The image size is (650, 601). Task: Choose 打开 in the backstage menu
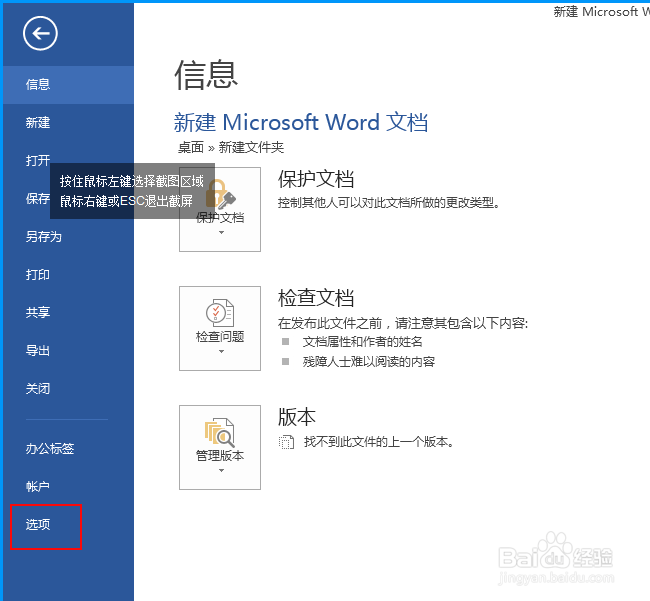coord(38,160)
